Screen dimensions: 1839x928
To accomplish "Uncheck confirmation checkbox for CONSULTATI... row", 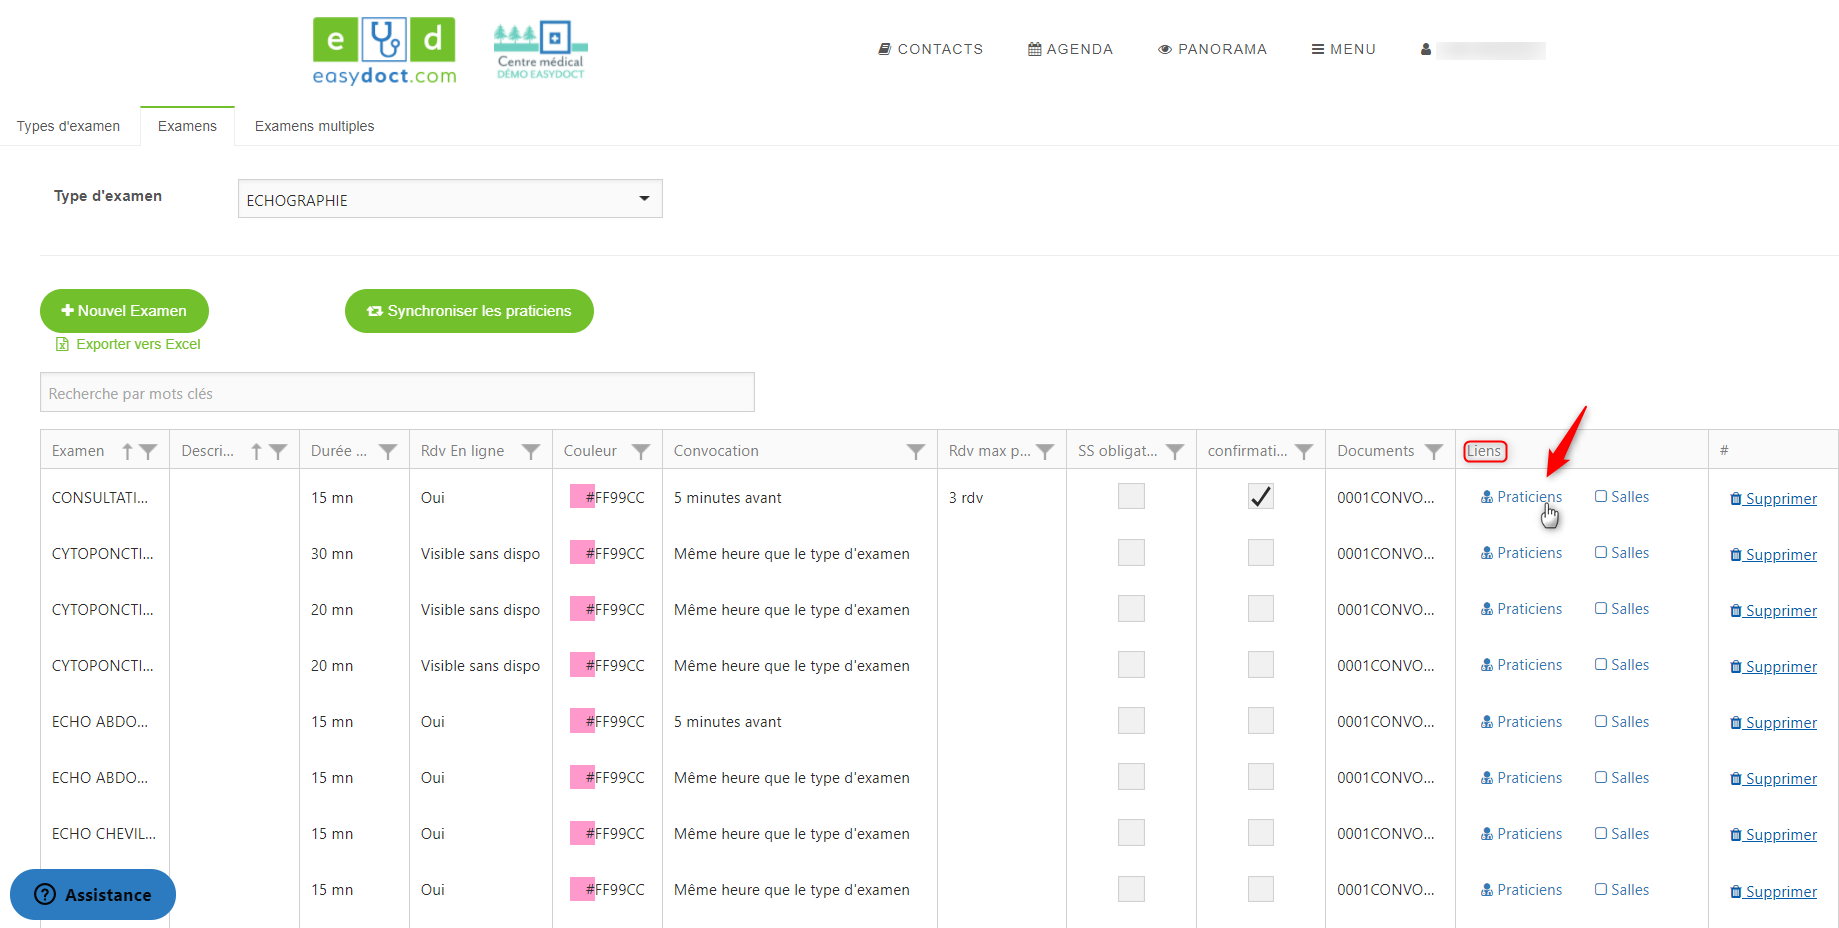I will pos(1260,497).
